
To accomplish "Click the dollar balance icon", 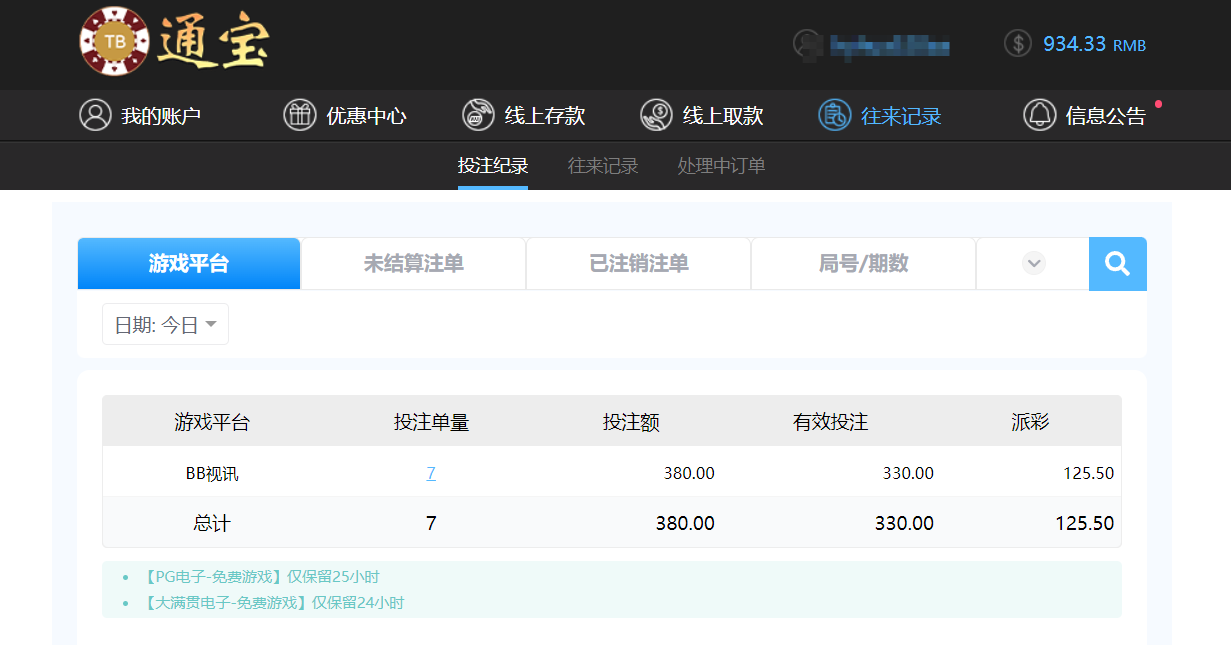I will [1017, 43].
